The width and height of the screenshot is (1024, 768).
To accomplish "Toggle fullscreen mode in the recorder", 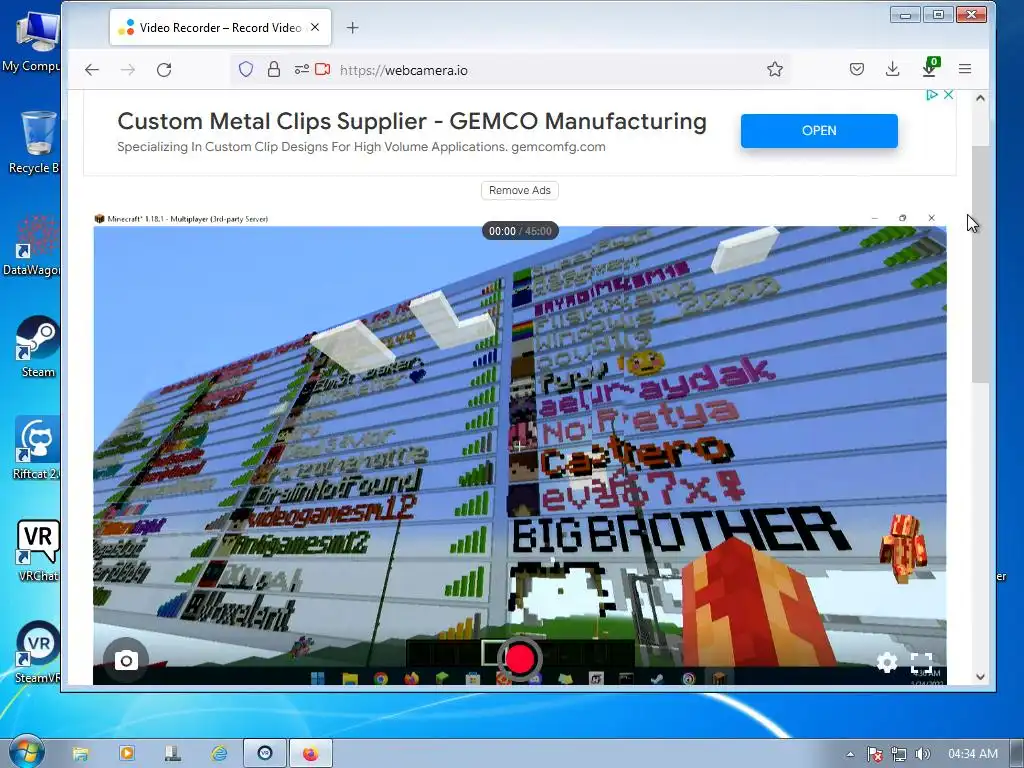I will click(x=921, y=662).
